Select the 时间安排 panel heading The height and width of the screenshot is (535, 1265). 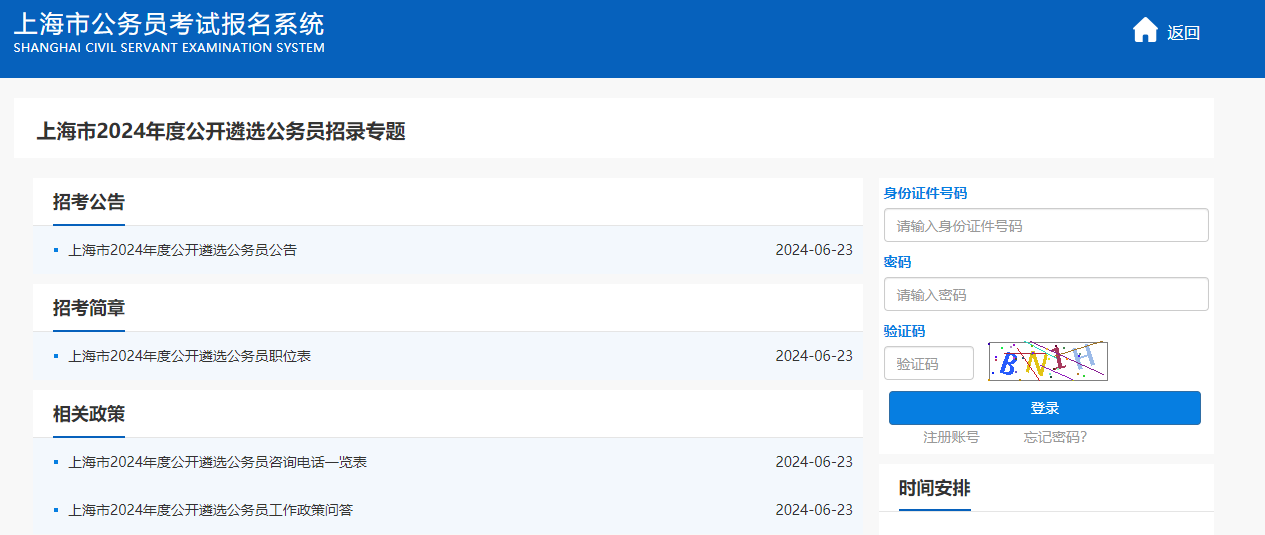tap(934, 488)
